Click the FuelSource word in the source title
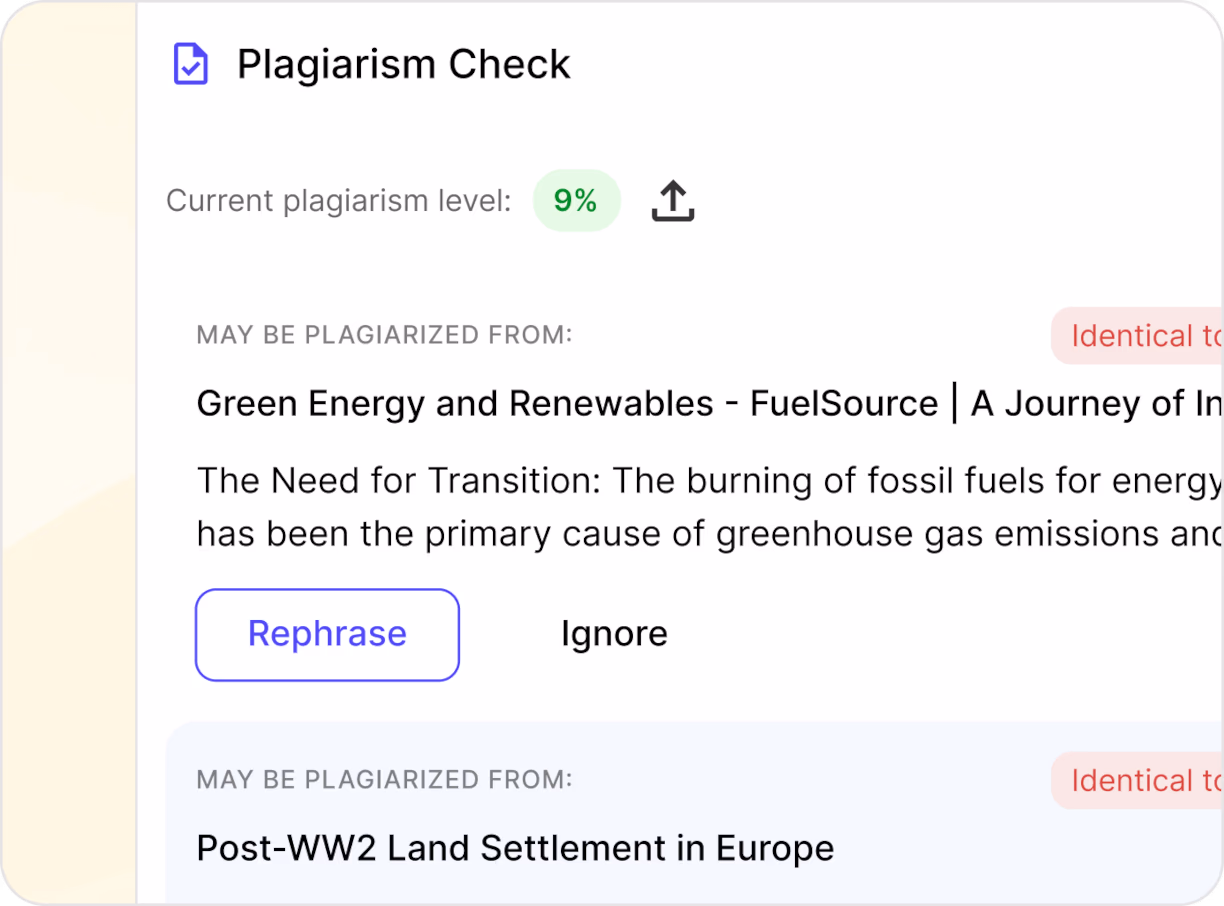The height and width of the screenshot is (906, 1224). coord(844,404)
